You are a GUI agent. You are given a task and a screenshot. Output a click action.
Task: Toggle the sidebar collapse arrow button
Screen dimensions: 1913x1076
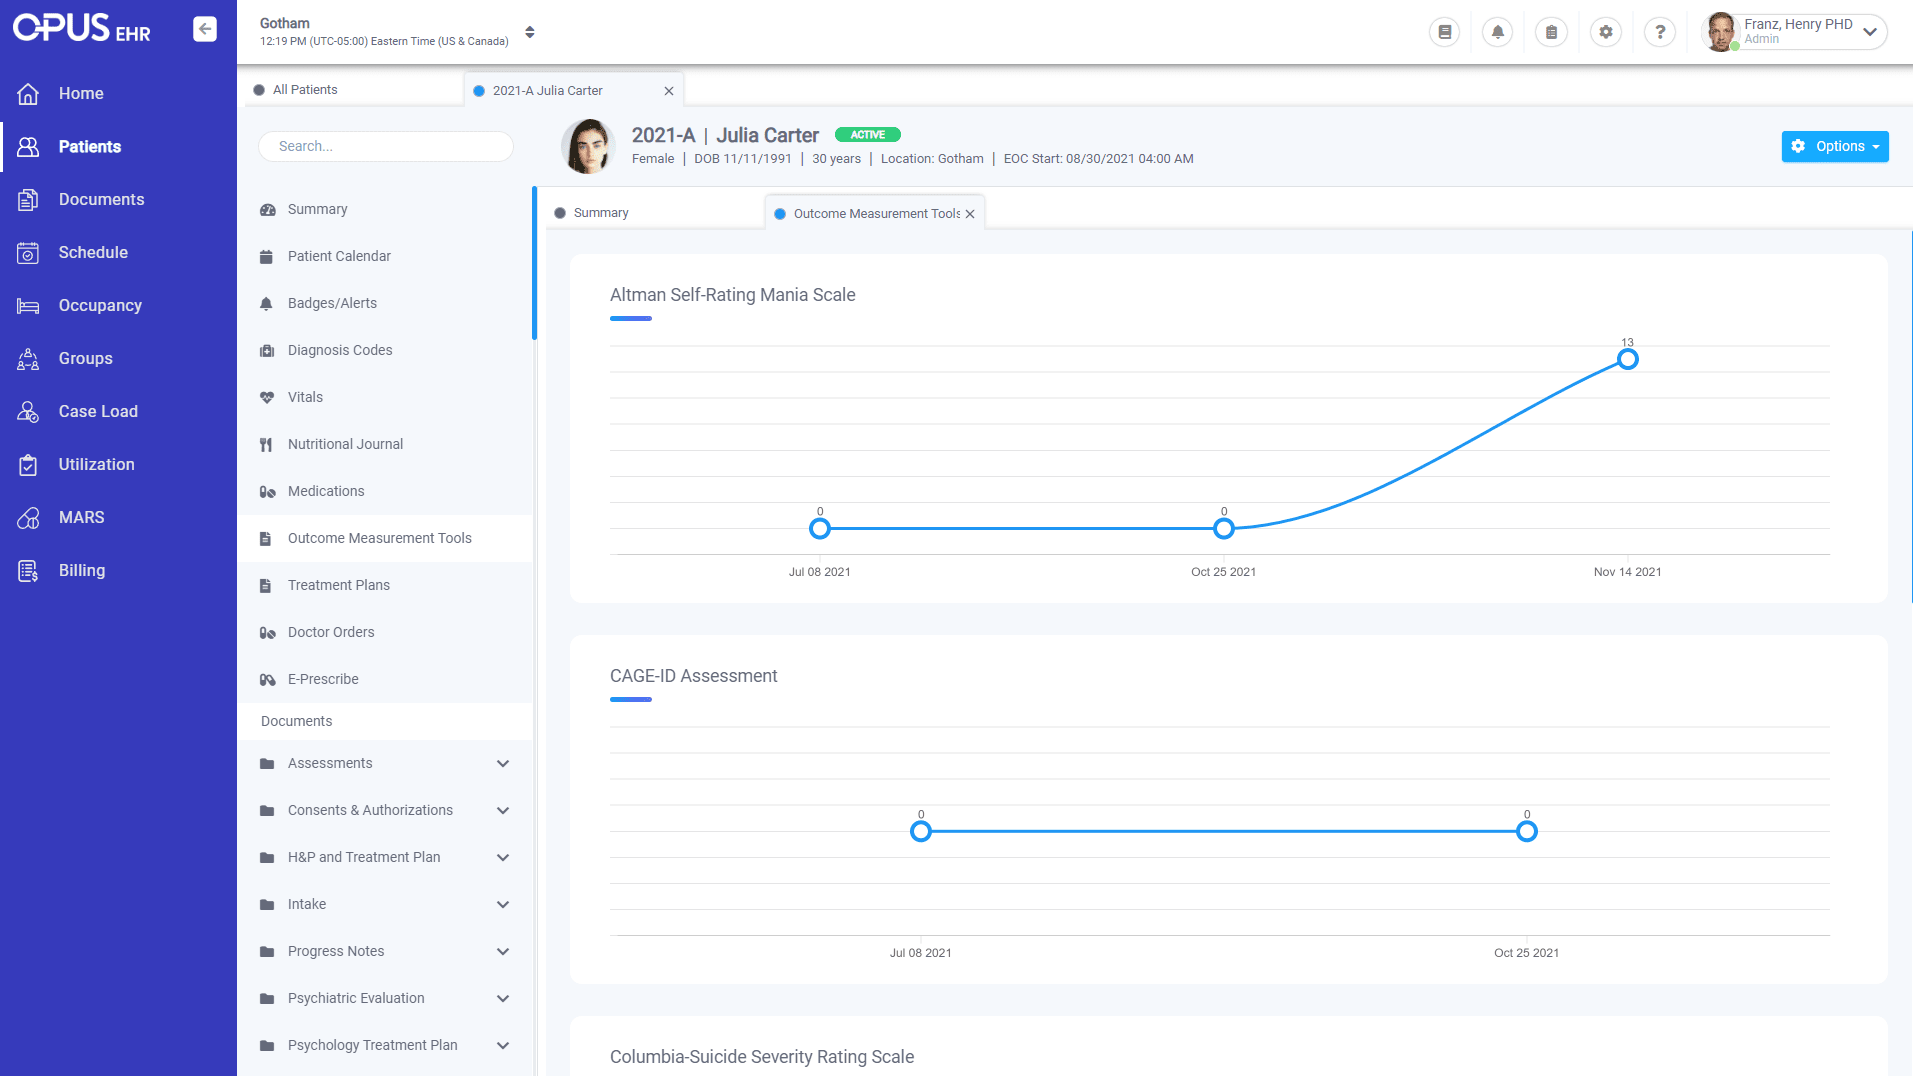204,29
